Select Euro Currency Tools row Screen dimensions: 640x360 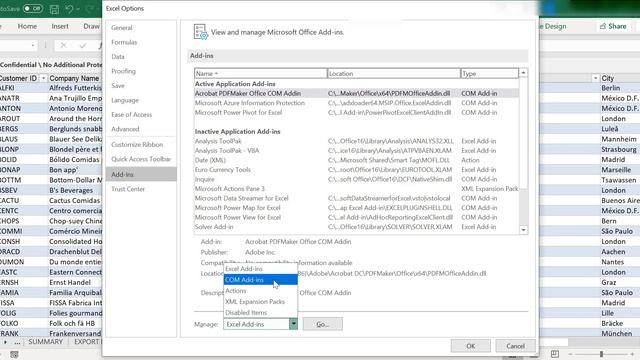(x=356, y=169)
